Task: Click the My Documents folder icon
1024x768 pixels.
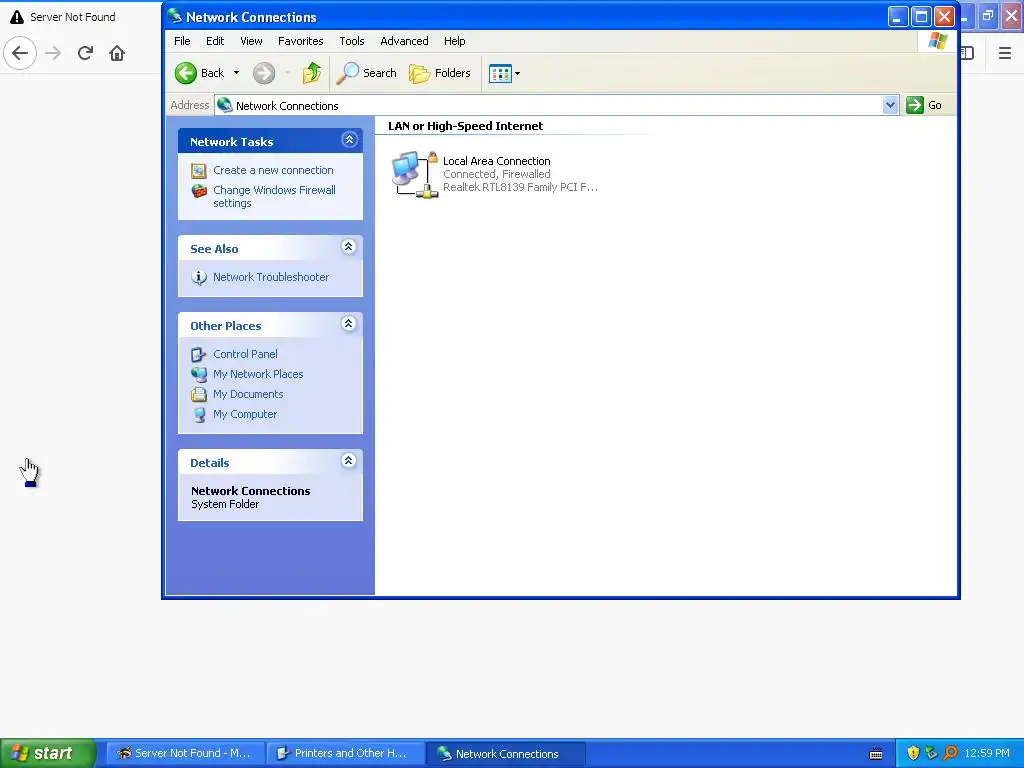Action: tap(199, 394)
